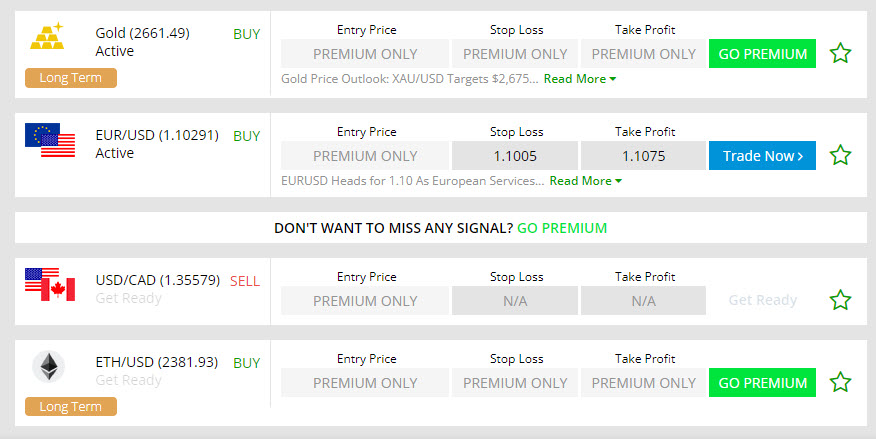Toggle the EUR/USD favorite star
The image size is (876, 439).
pyautogui.click(x=840, y=155)
